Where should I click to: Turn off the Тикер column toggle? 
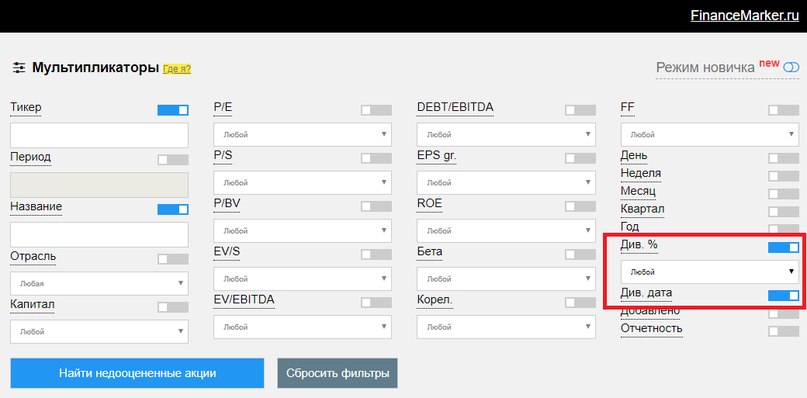tap(173, 110)
